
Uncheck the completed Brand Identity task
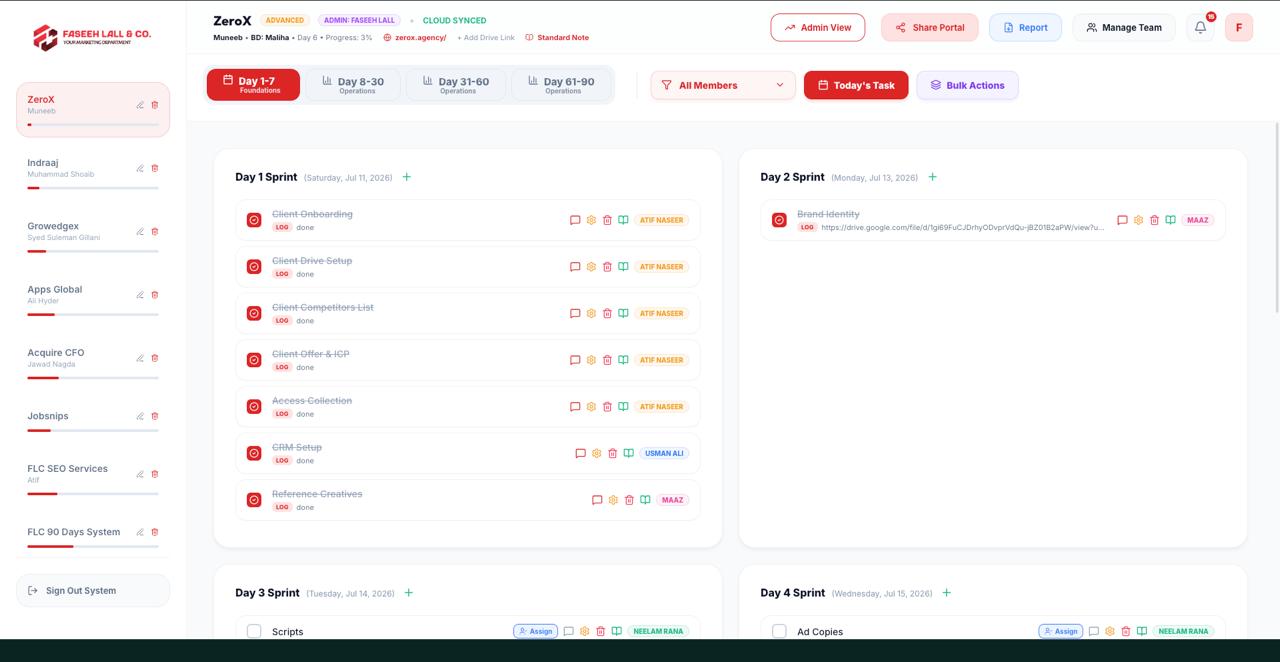pyautogui.click(x=779, y=220)
